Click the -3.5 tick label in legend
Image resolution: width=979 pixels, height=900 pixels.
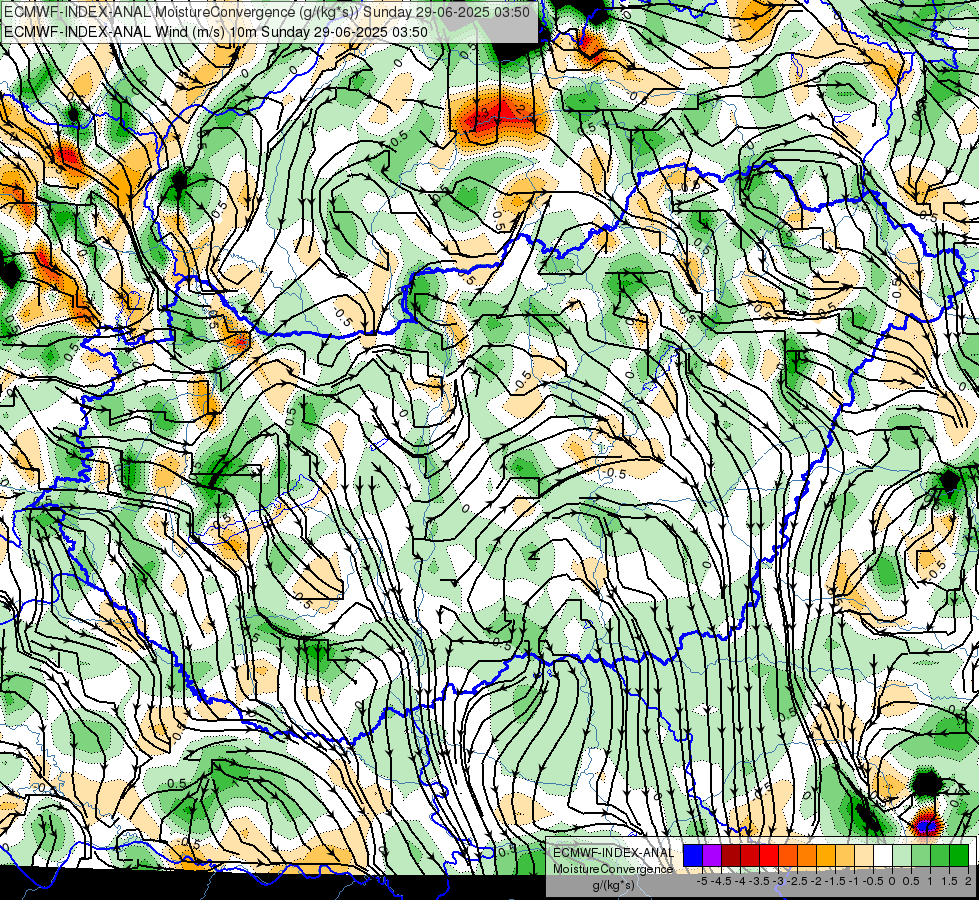coord(759,881)
